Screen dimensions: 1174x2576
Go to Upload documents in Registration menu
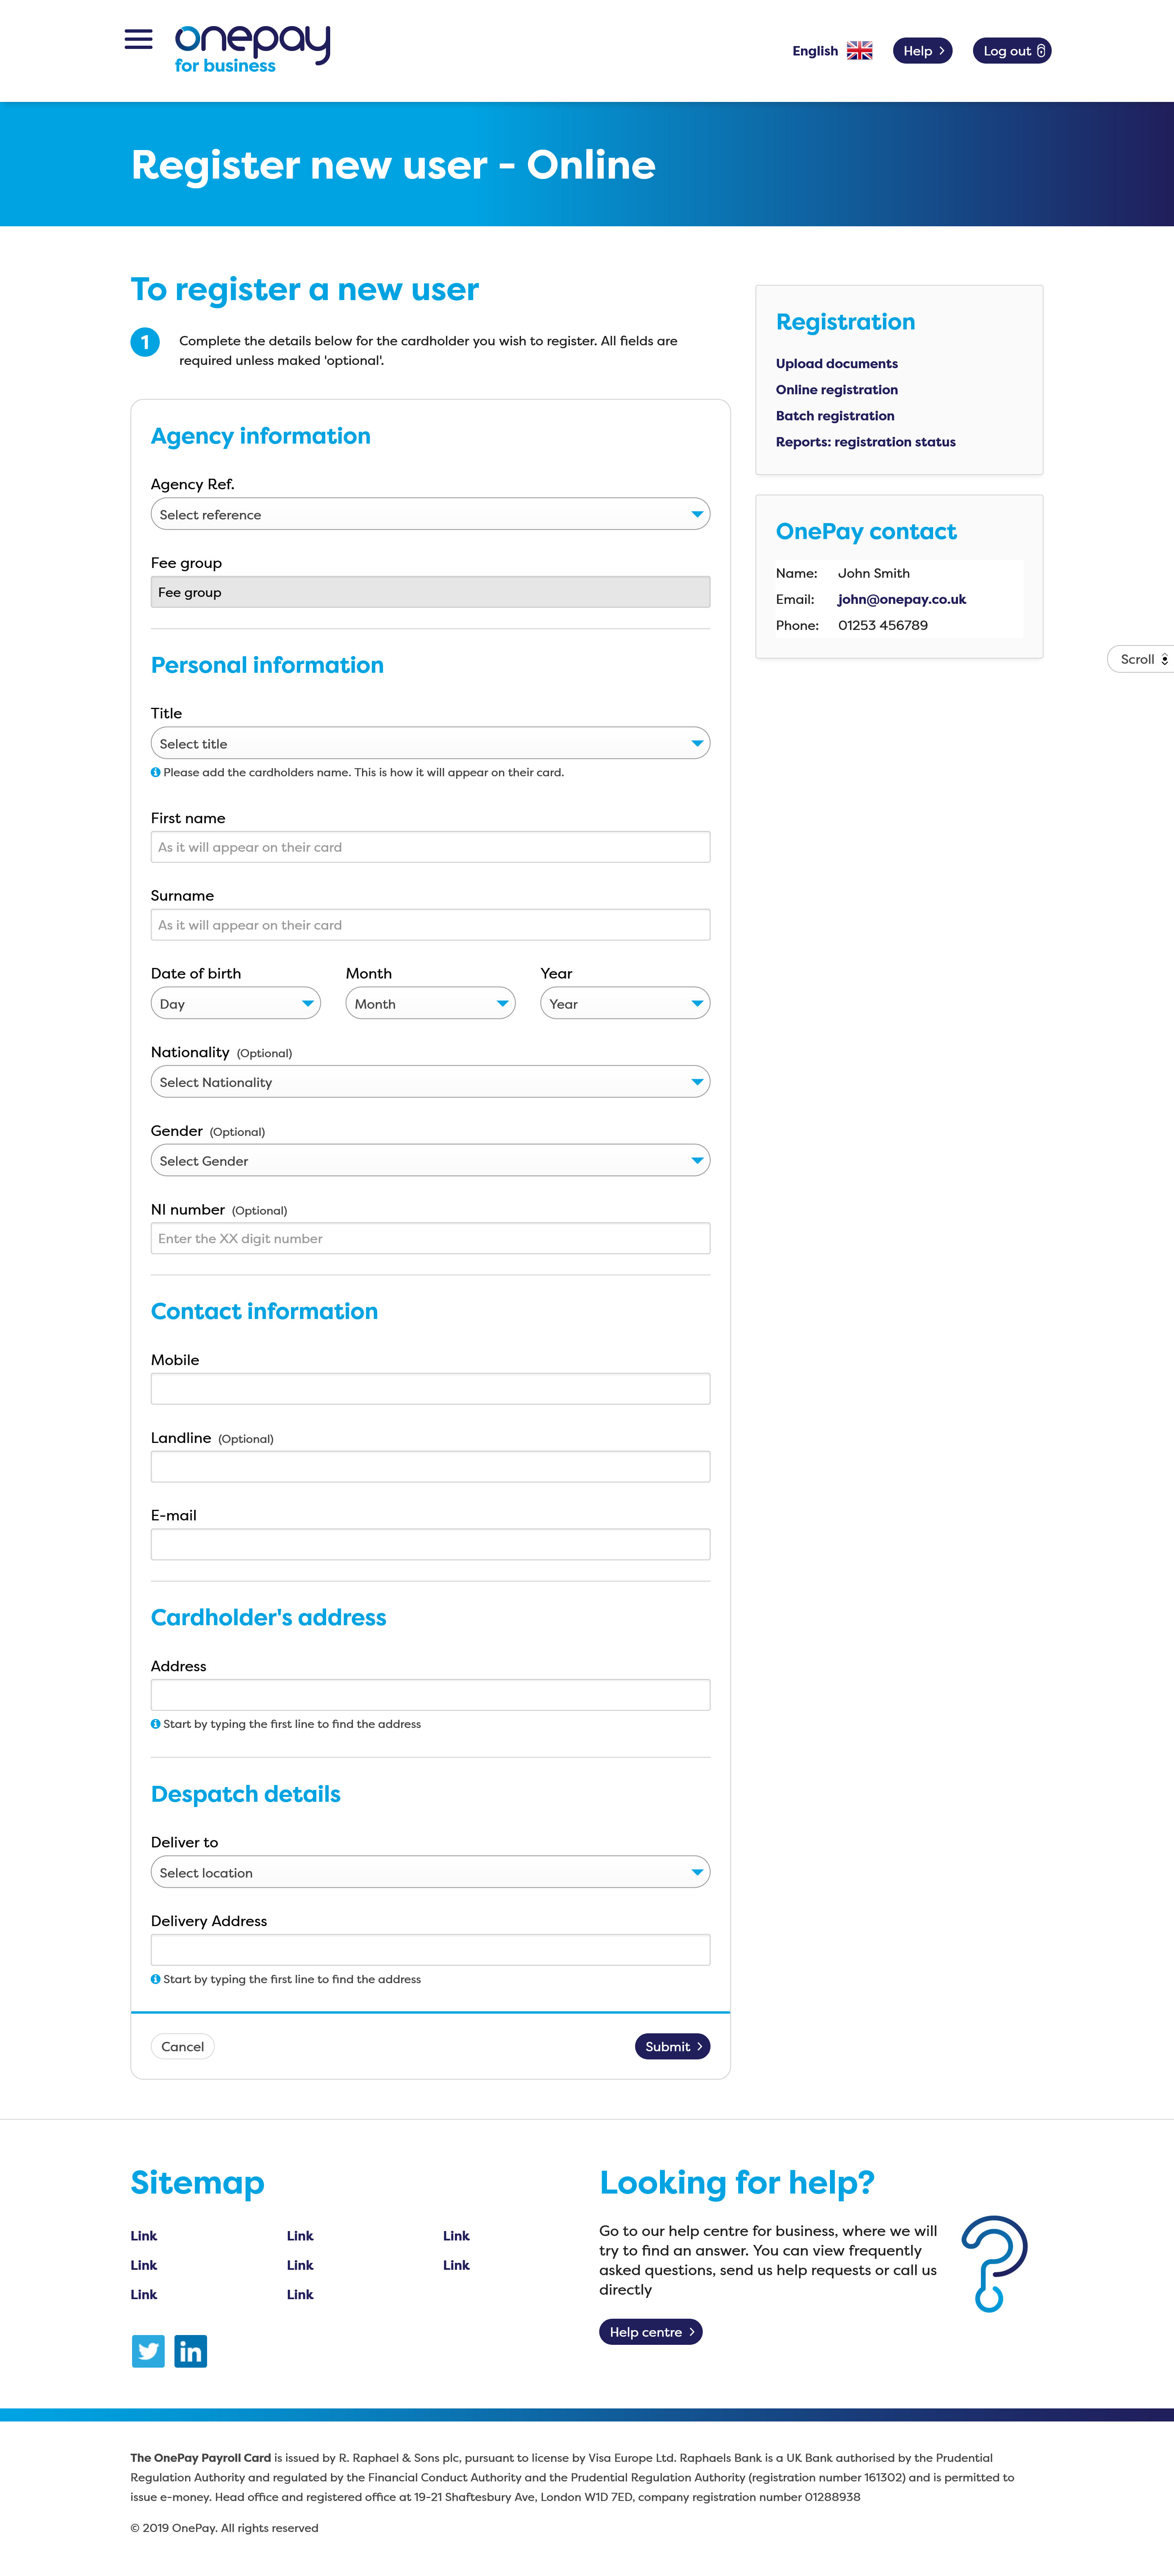point(836,364)
